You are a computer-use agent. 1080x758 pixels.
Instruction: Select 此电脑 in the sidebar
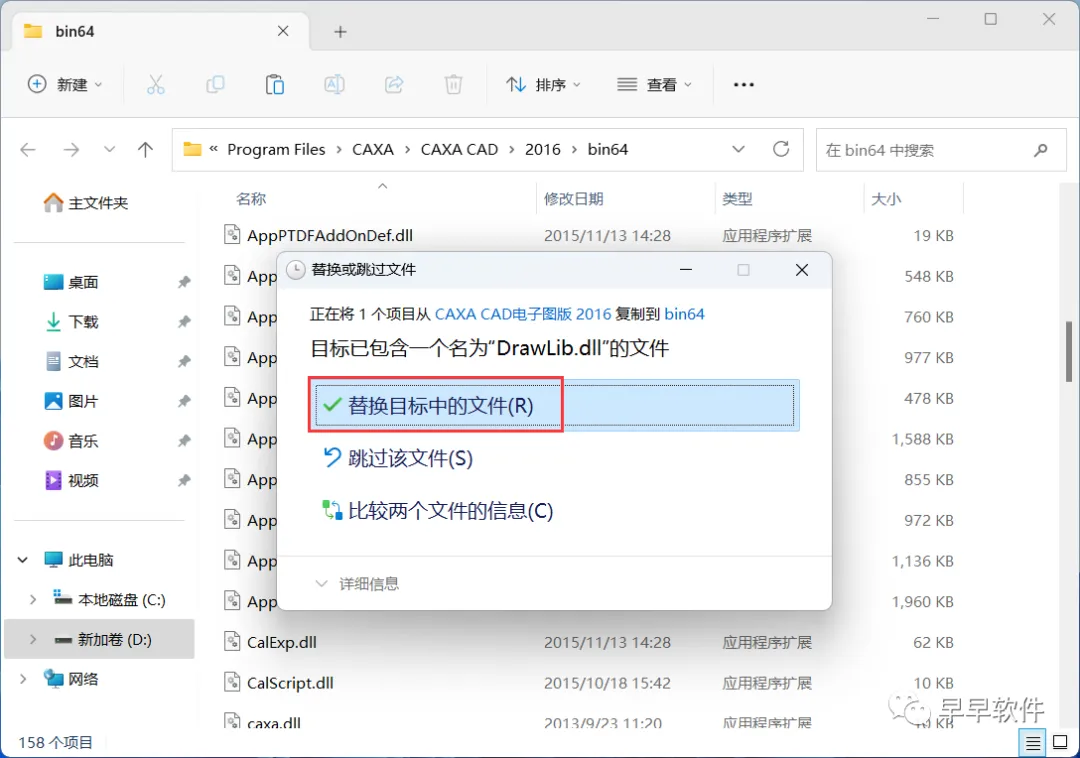pos(79,560)
